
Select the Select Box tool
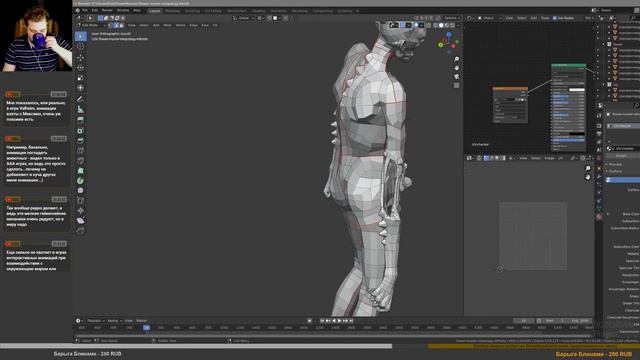(81, 37)
